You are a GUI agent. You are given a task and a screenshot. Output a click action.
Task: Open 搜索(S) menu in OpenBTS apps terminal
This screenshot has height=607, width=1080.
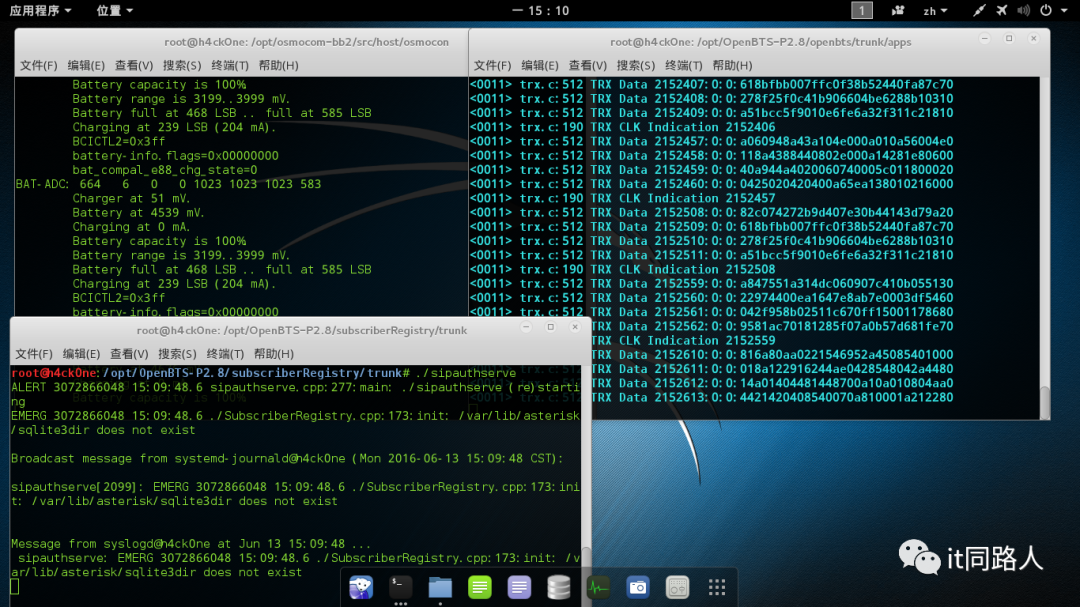click(x=636, y=65)
